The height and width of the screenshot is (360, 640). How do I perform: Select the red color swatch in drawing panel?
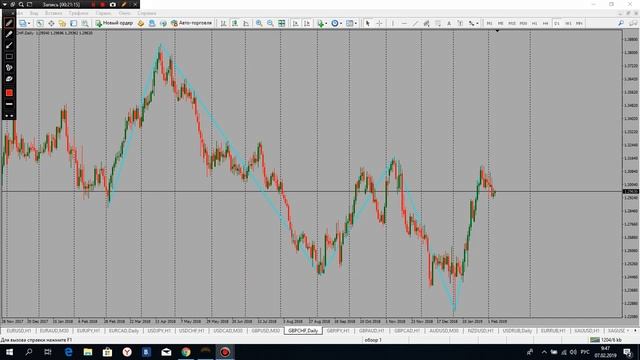click(x=9, y=93)
